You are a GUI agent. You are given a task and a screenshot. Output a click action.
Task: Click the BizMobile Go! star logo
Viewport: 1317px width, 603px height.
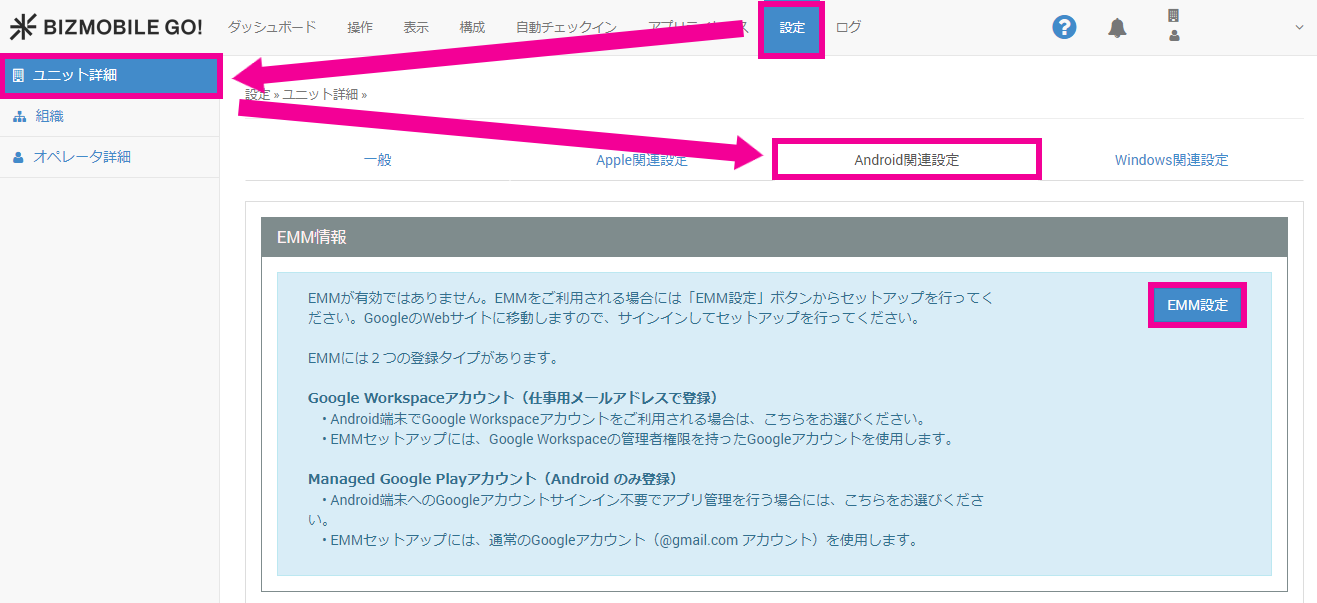22,28
